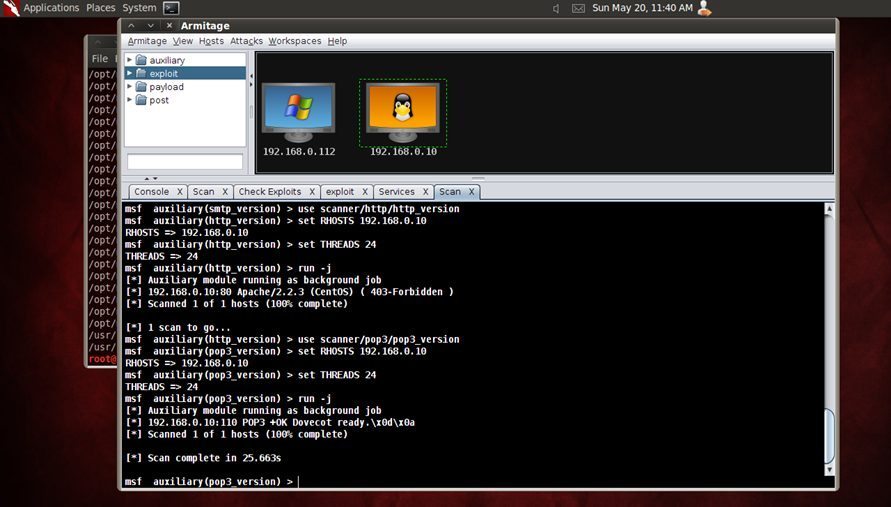The height and width of the screenshot is (507, 891).
Task: Click the console scrollbar thumb
Action: click(x=829, y=435)
